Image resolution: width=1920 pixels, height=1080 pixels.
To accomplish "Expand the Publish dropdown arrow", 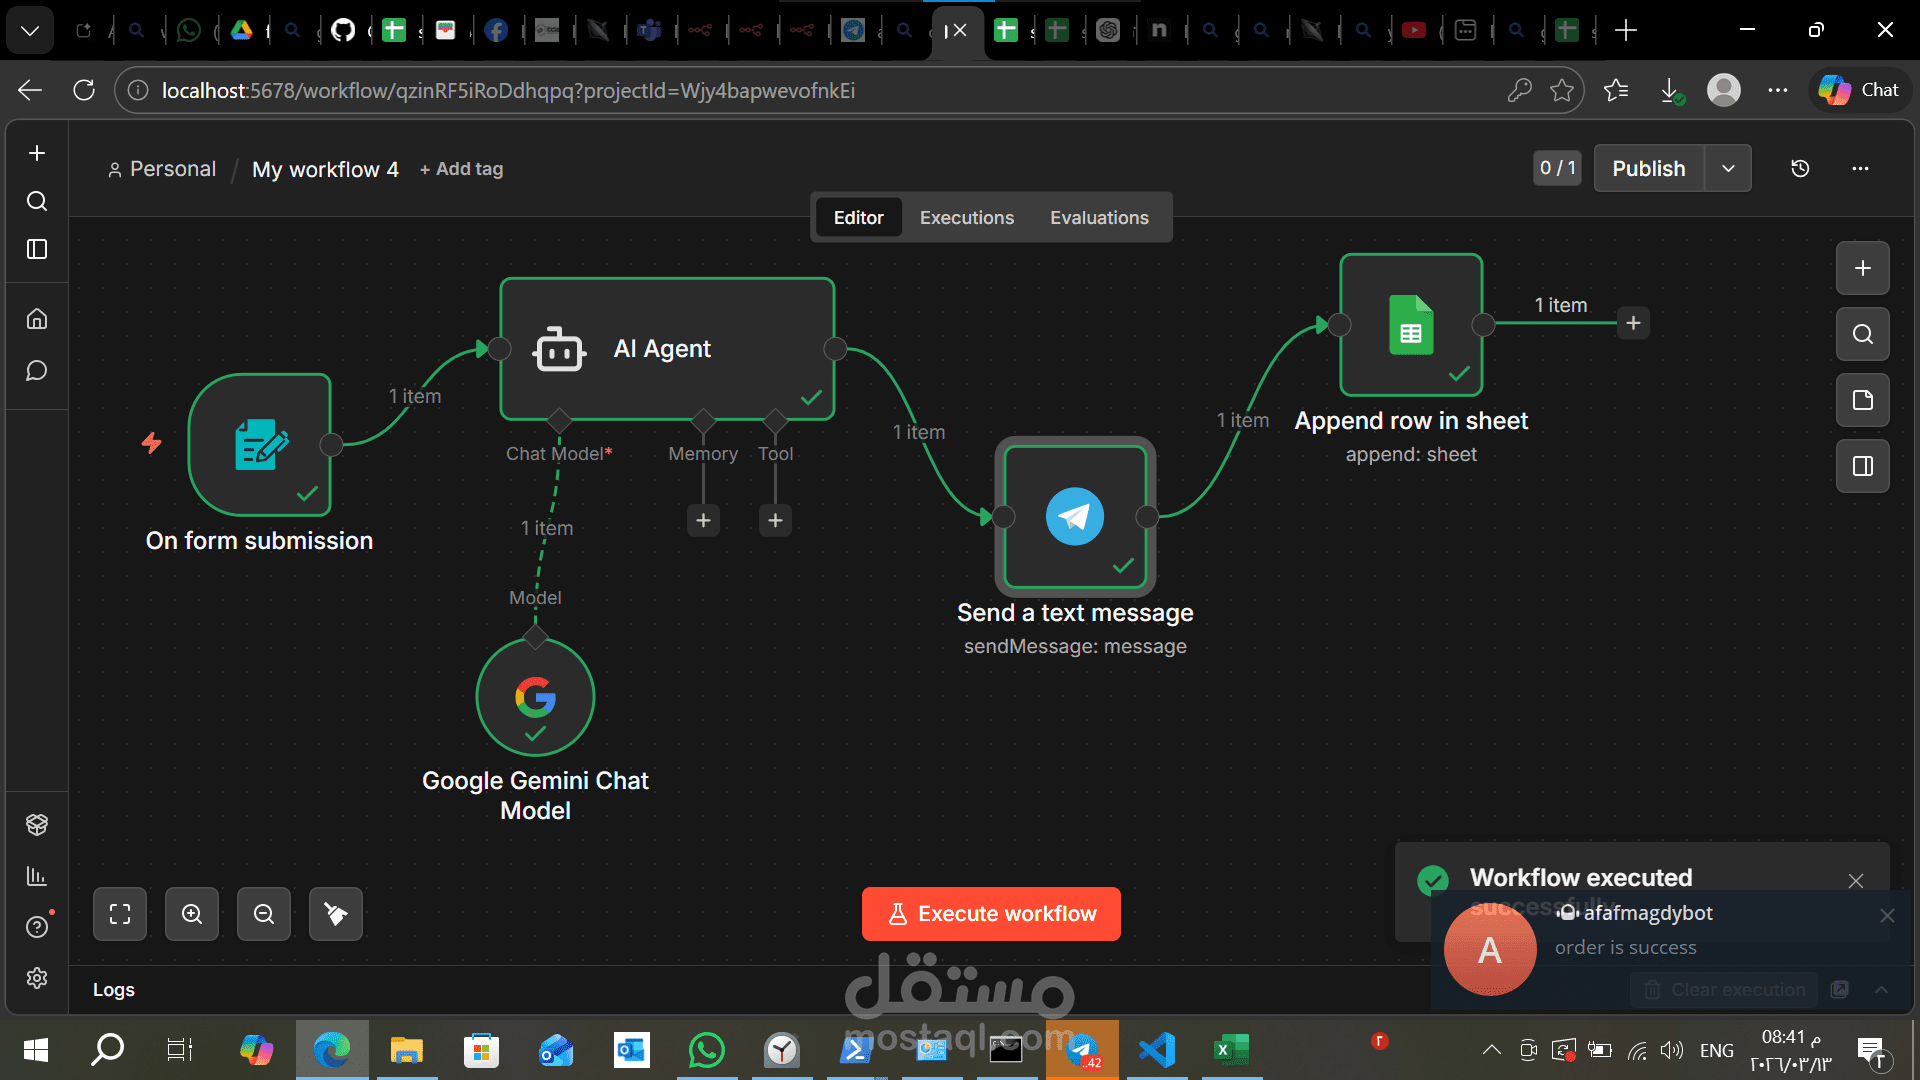I will pos(1728,168).
